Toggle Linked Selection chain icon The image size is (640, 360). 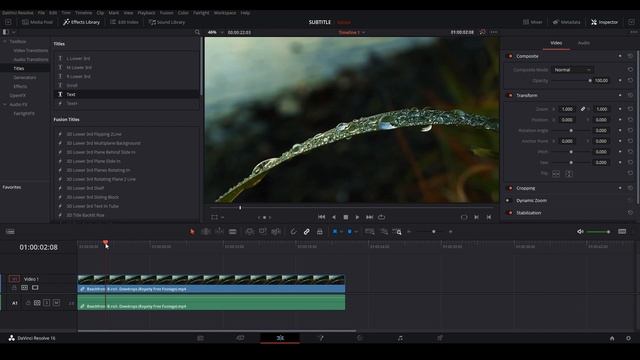coord(307,232)
